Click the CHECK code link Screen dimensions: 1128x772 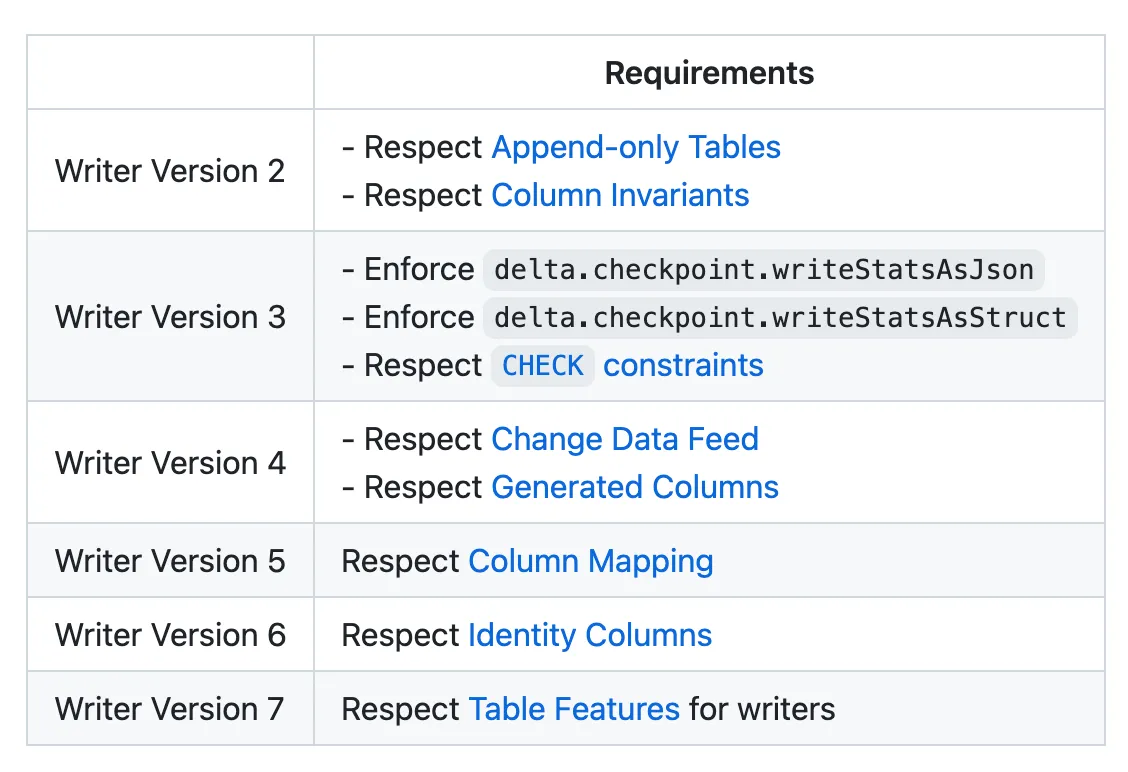[x=542, y=366]
